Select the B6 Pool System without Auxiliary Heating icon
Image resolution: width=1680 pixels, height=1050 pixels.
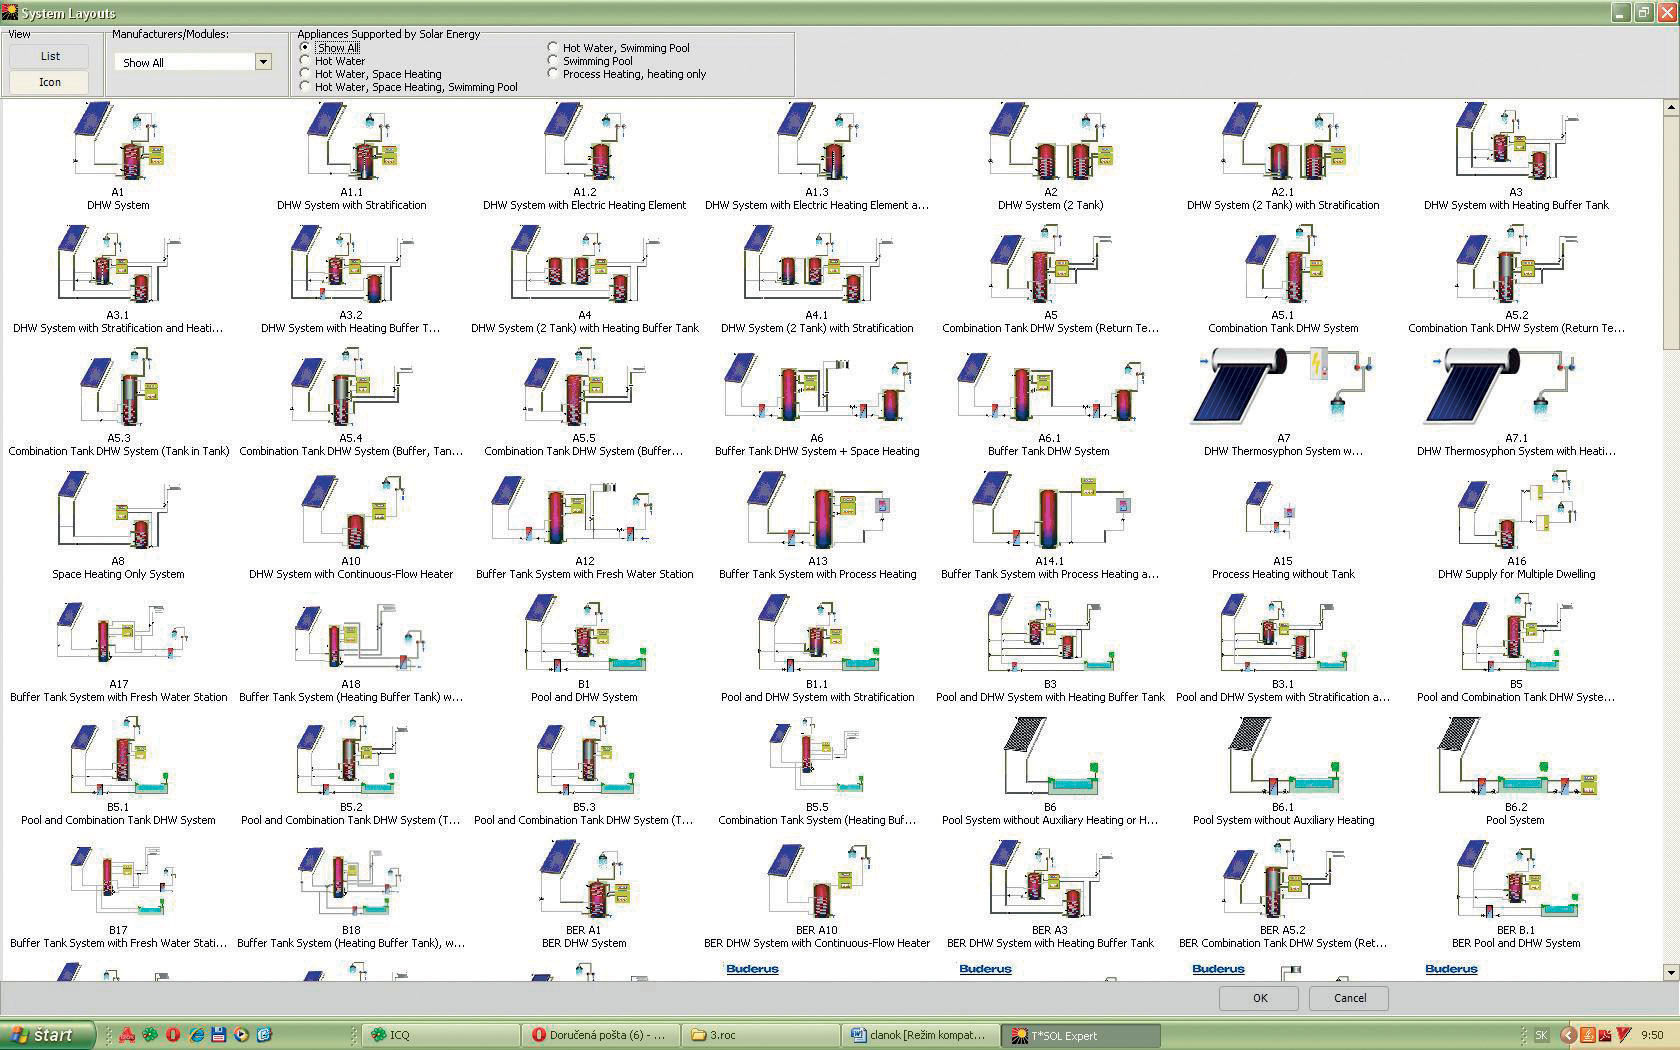pos(1050,758)
